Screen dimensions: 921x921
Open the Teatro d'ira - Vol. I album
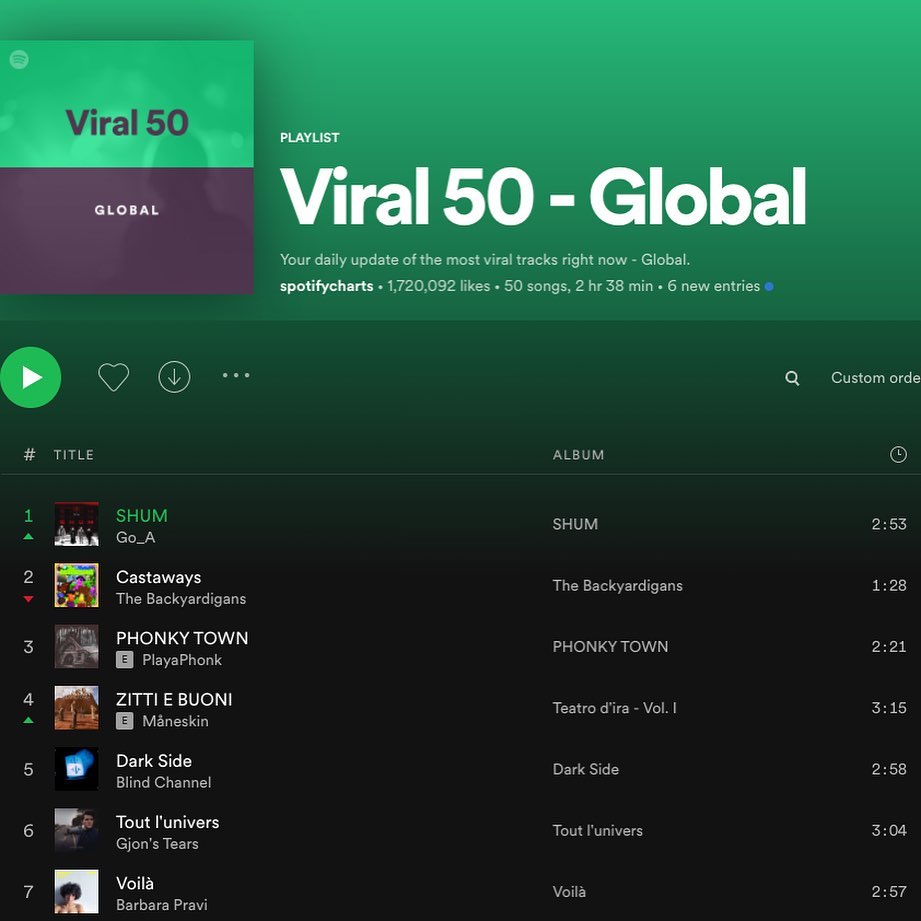[614, 708]
